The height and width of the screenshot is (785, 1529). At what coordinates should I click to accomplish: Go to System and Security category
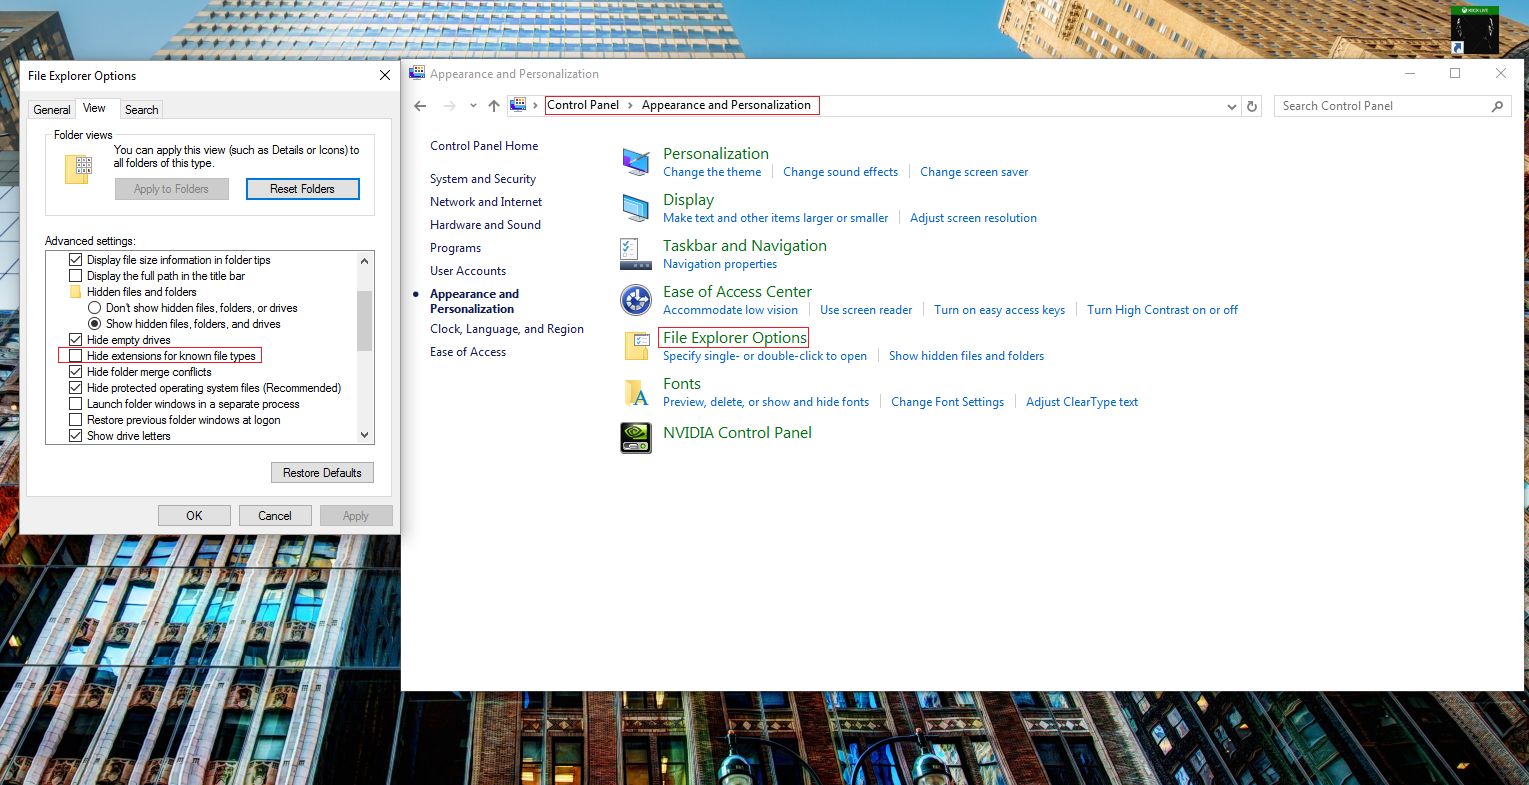pyautogui.click(x=483, y=179)
